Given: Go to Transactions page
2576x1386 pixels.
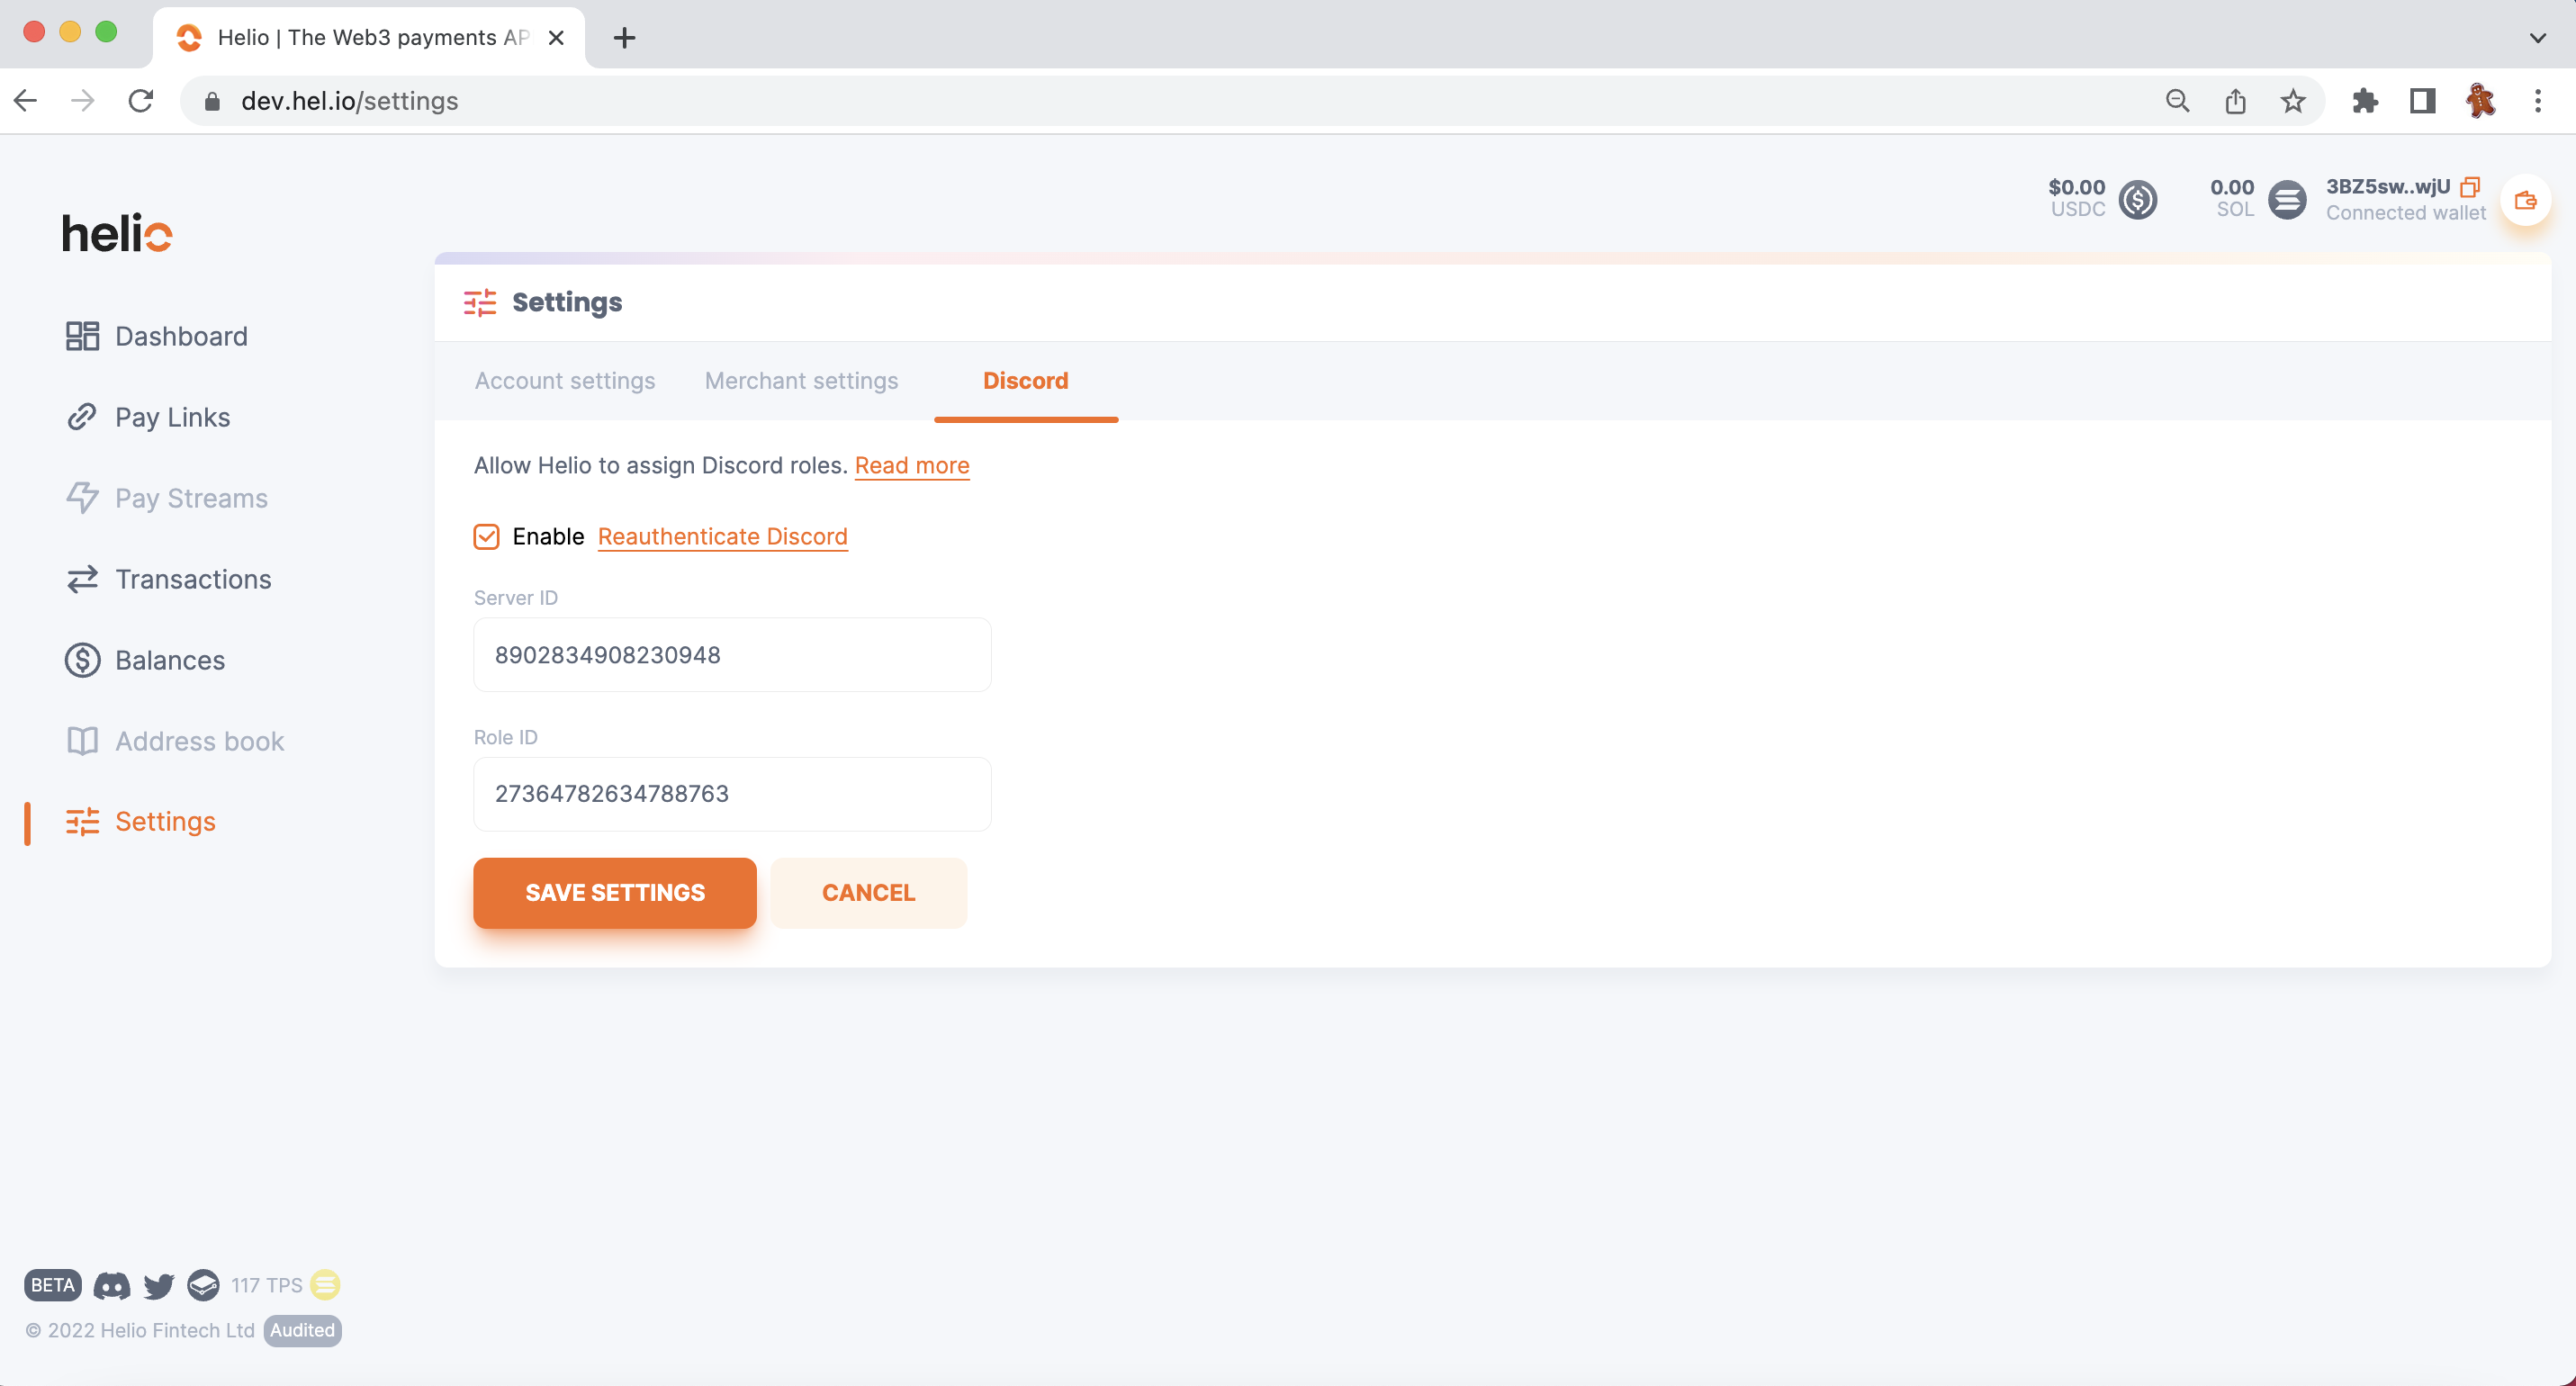Looking at the screenshot, I should (x=168, y=579).
